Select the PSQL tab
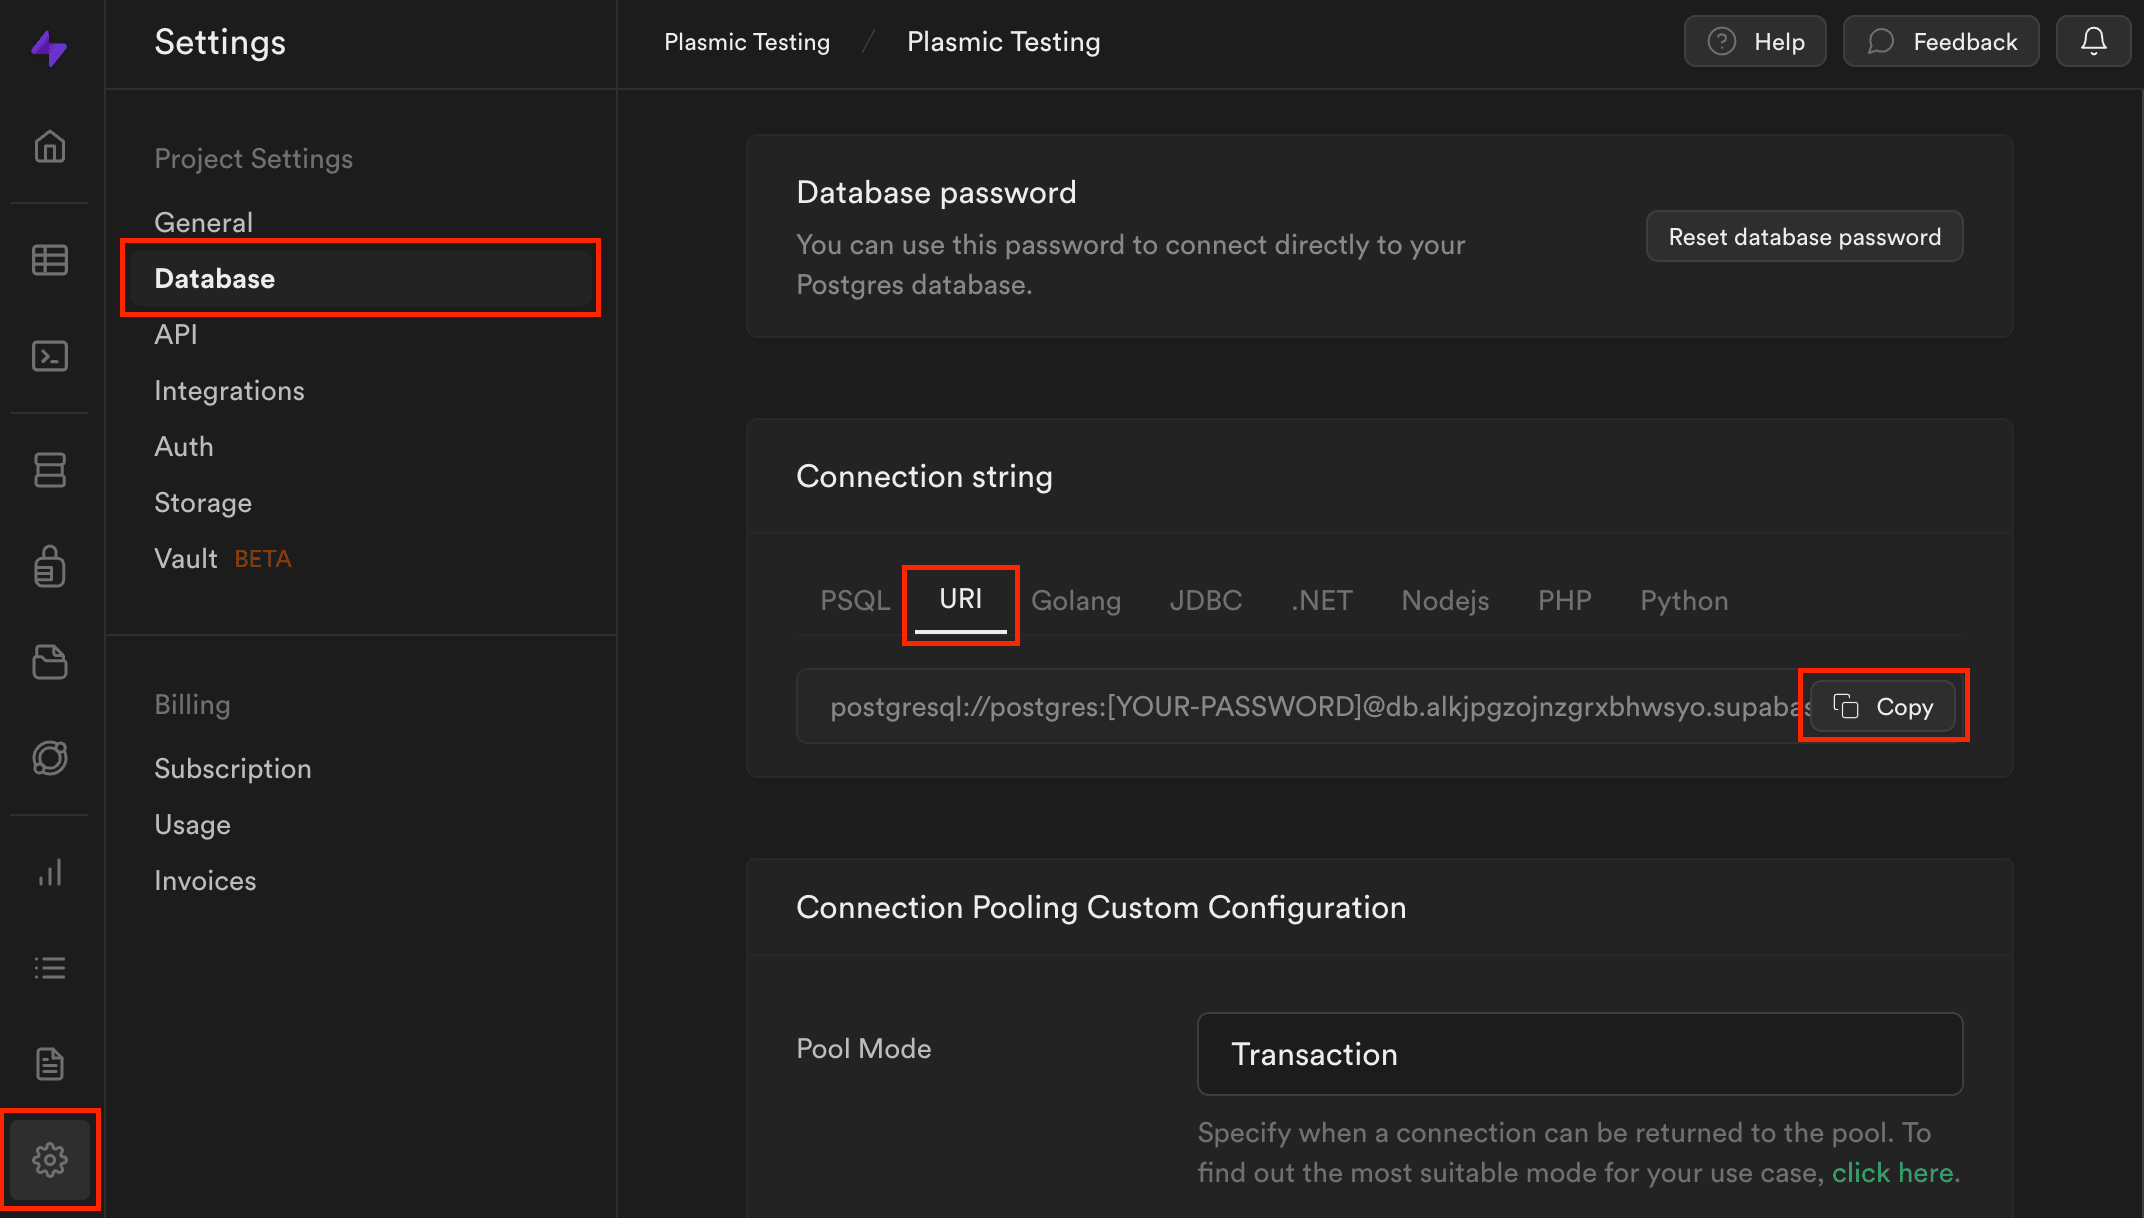2144x1218 pixels. (855, 600)
